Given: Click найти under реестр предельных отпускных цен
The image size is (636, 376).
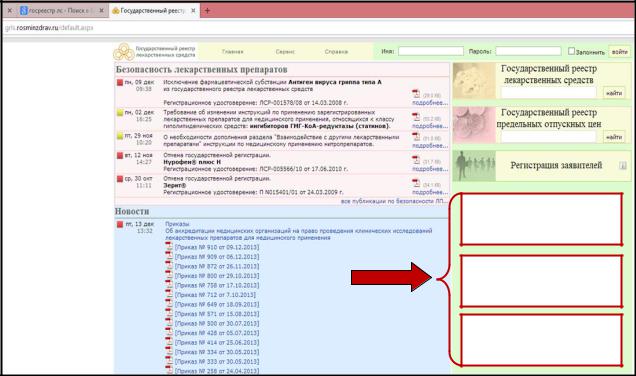Looking at the screenshot, I should click(x=614, y=137).
